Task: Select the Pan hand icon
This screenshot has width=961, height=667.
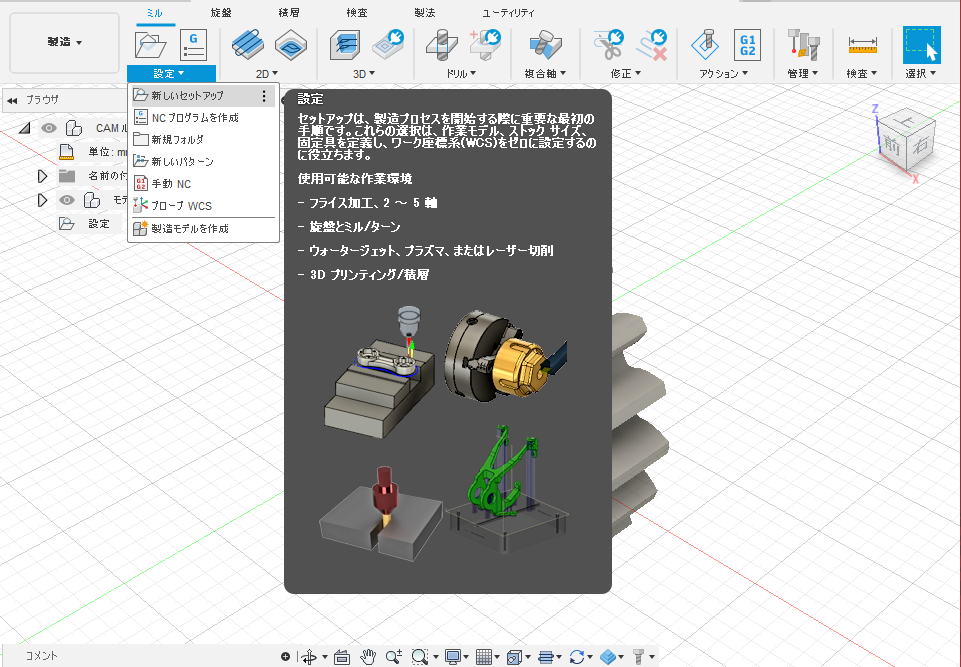Action: 368,657
